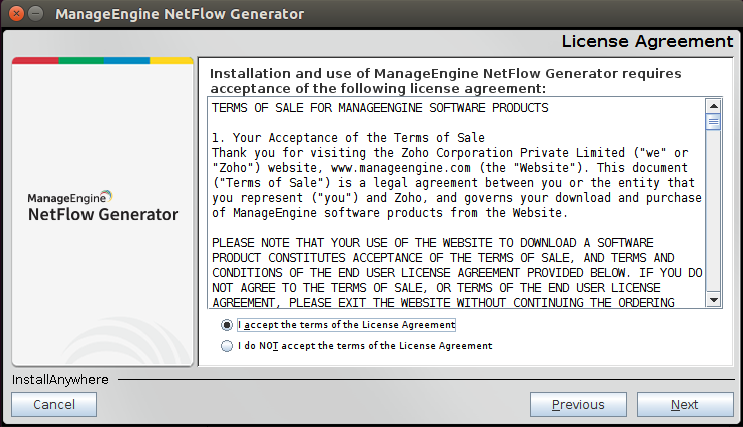Go back with the Previous button
Screen dimensions: 743x427
(578, 405)
